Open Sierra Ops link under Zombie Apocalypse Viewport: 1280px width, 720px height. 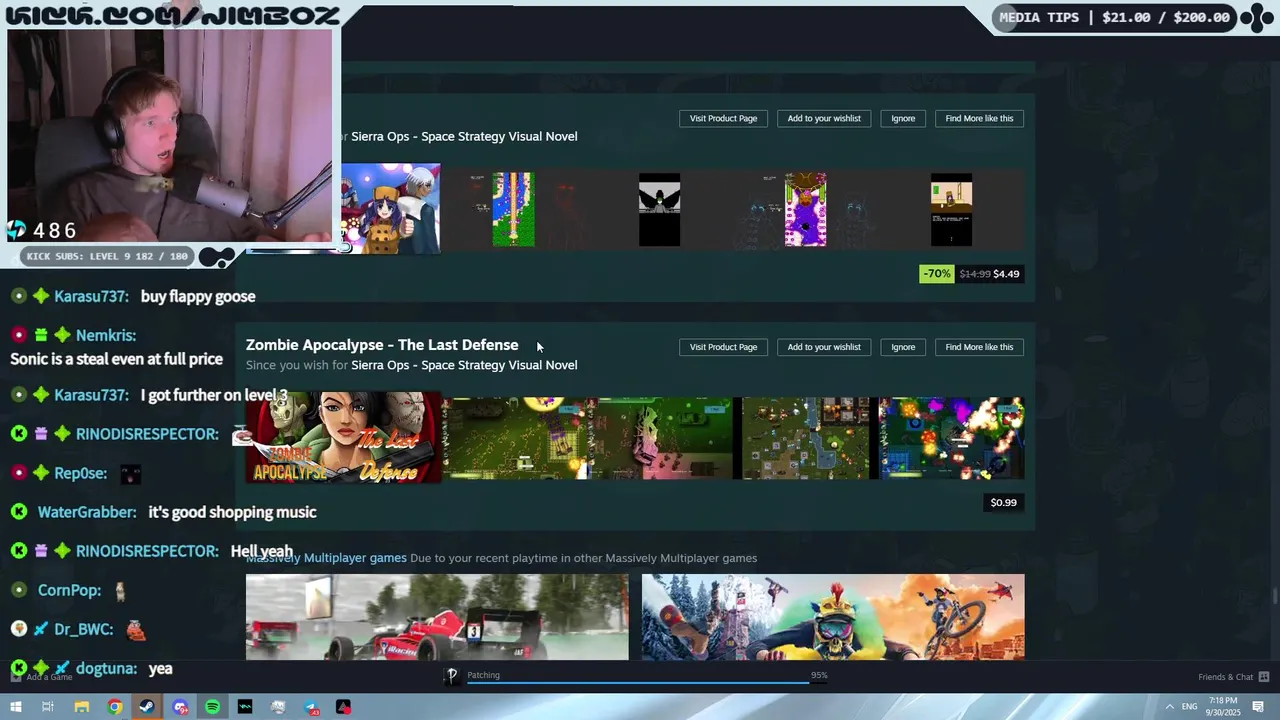pos(464,365)
